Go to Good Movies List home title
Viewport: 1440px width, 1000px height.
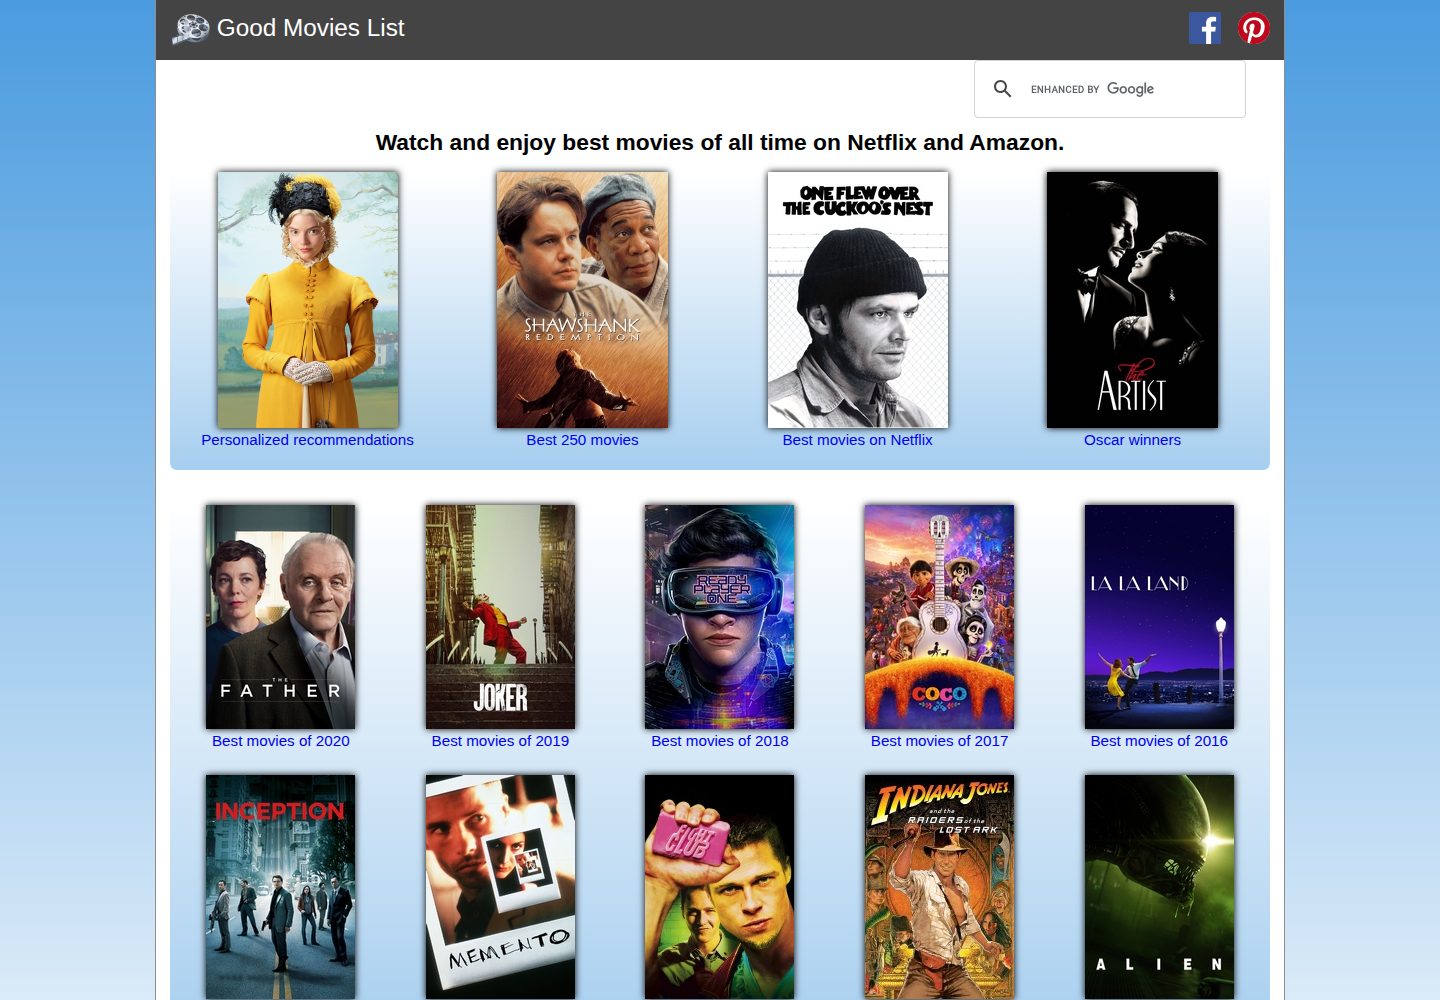tap(310, 28)
